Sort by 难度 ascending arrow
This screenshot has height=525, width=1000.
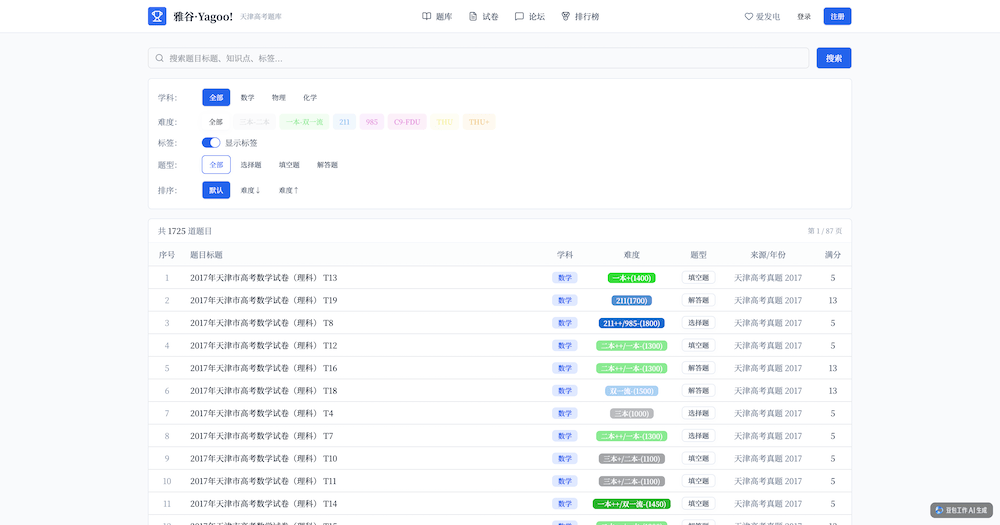point(288,190)
